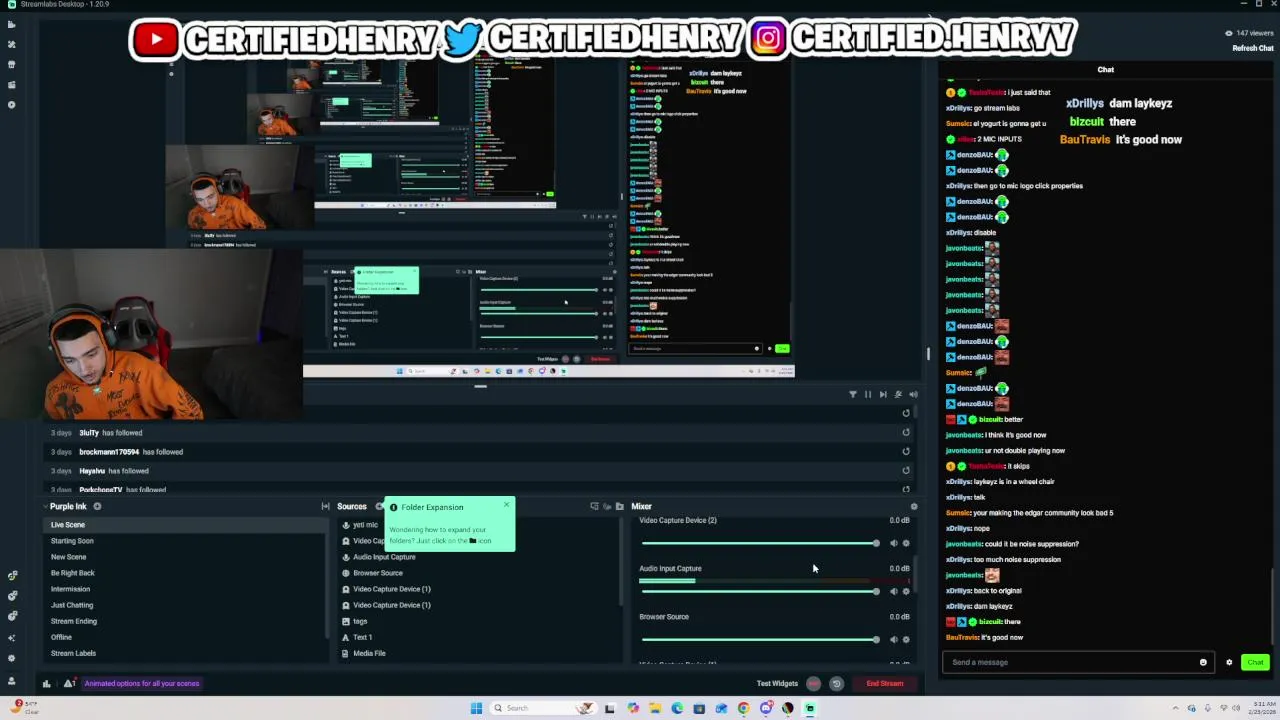Switch to the Stream Labels scene

pos(185,653)
